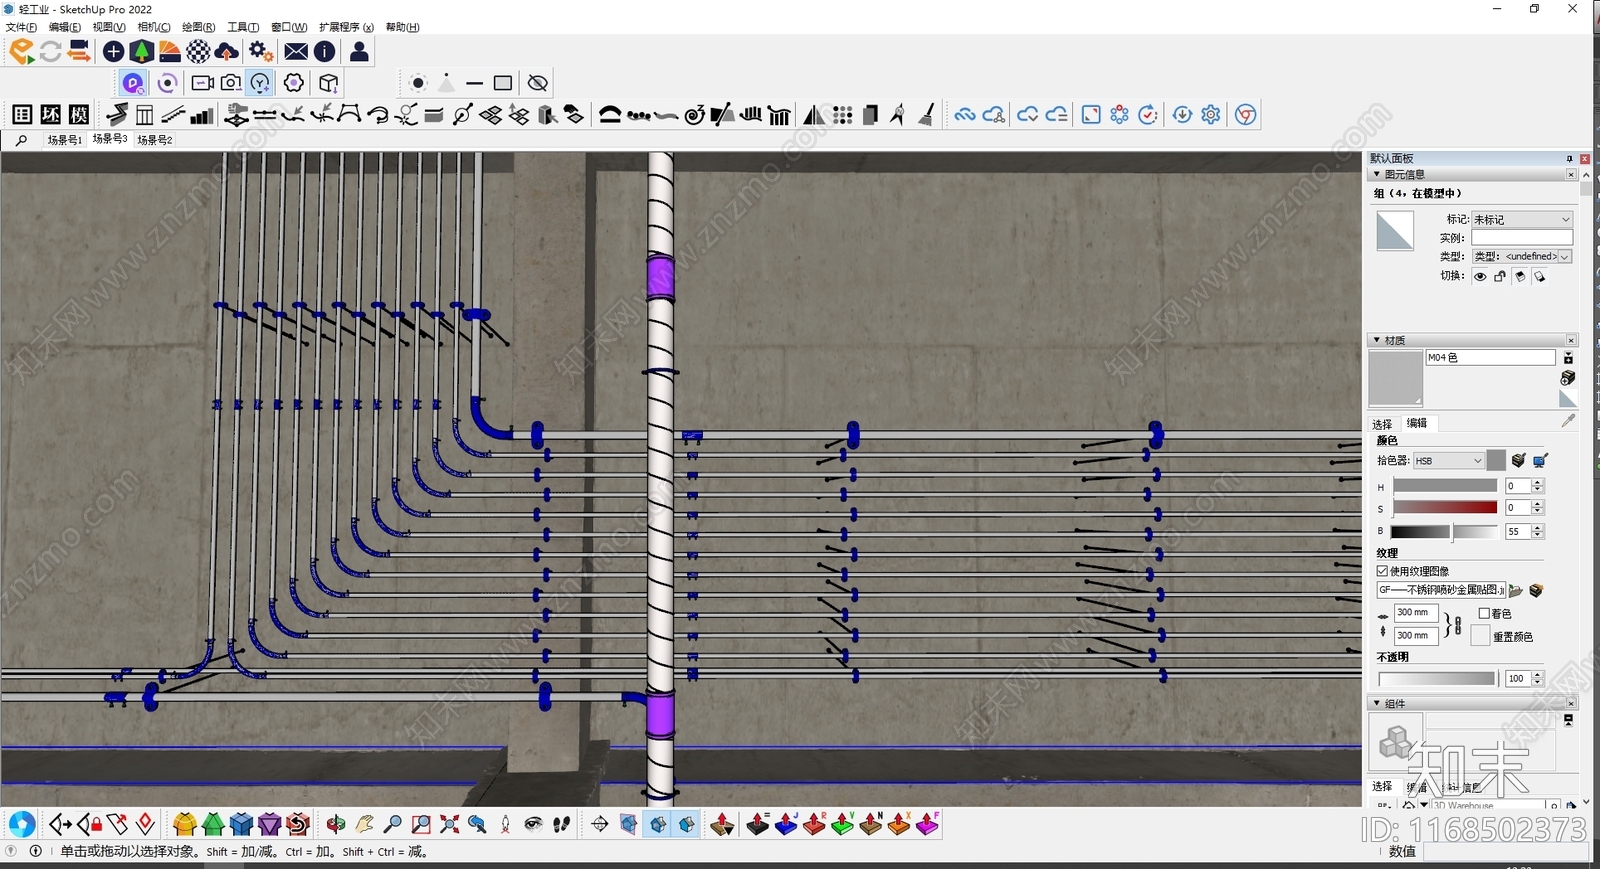Collapse the 组件 panel section

pos(1377,704)
